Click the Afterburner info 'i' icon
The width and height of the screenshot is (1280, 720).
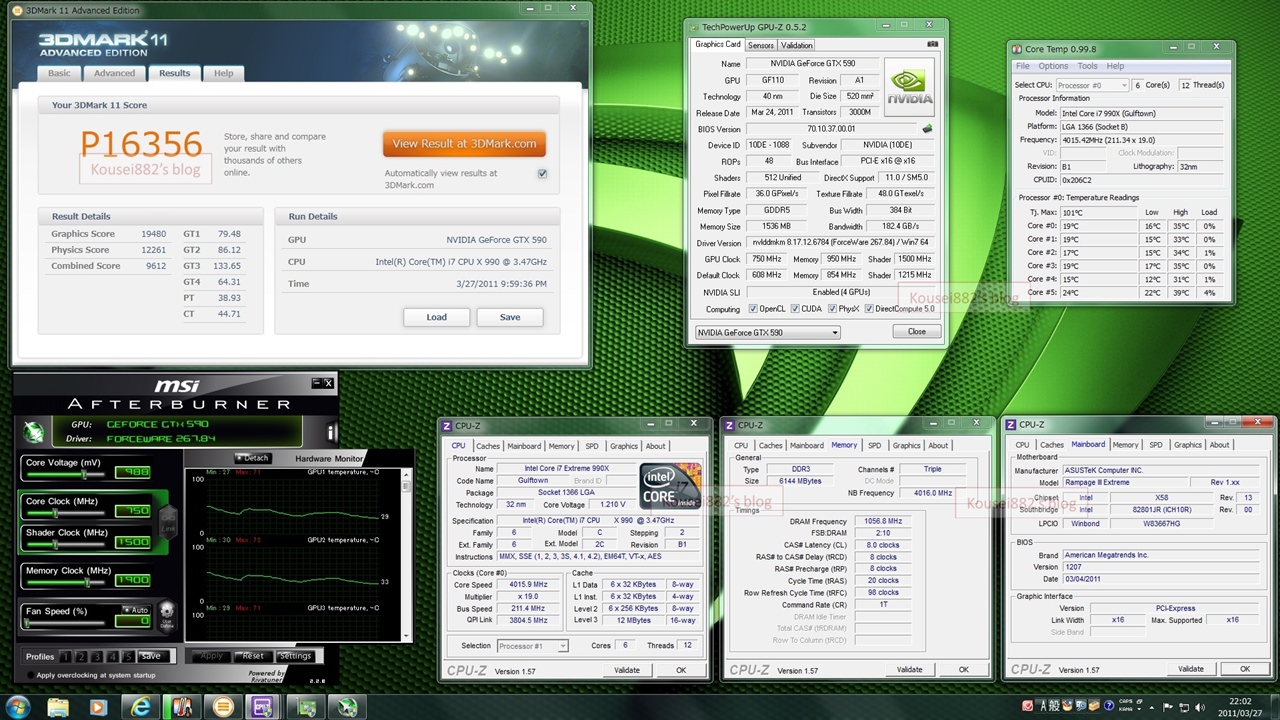[x=331, y=432]
